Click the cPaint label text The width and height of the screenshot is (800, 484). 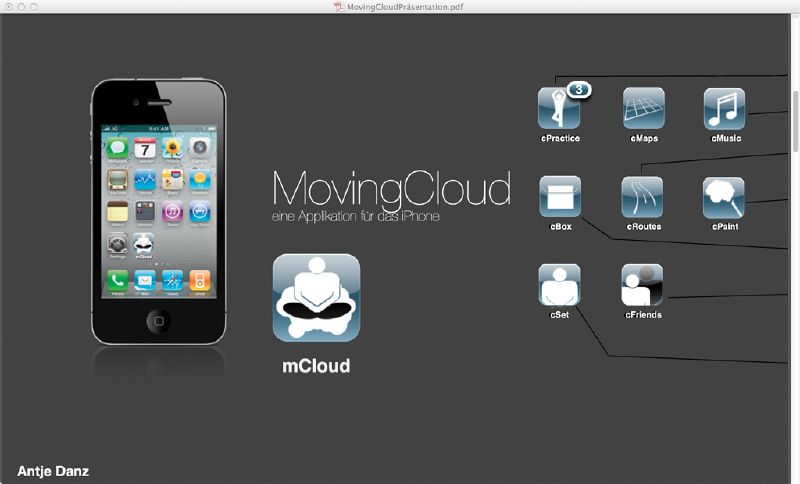pyautogui.click(x=725, y=226)
